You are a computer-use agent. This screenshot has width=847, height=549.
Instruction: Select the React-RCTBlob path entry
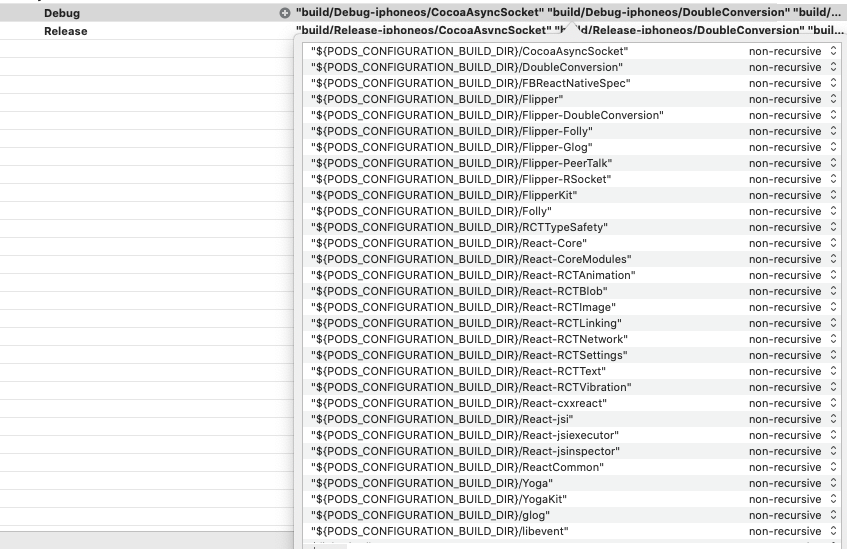tap(459, 291)
